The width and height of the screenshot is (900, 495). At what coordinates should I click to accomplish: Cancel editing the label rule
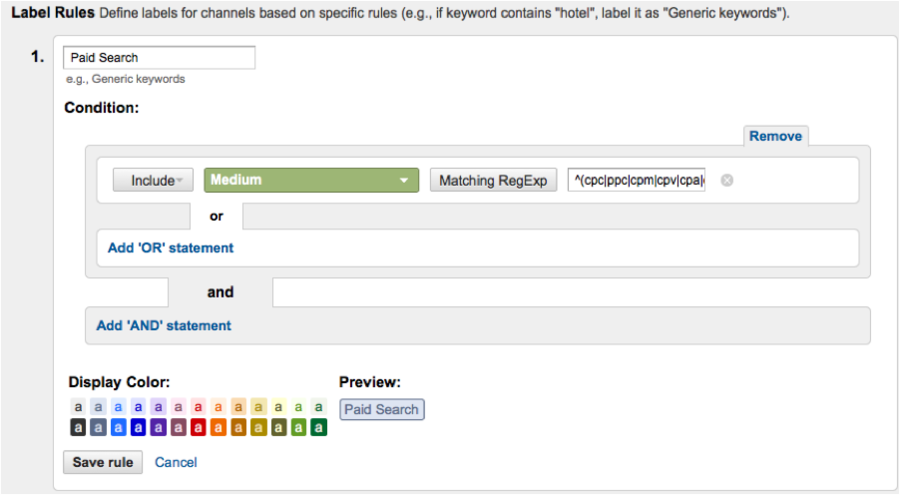(x=176, y=462)
